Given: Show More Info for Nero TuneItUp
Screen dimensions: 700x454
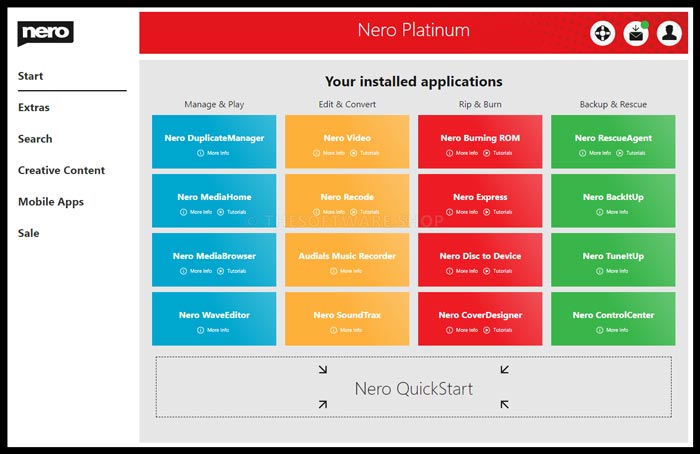Looking at the screenshot, I should pos(612,271).
